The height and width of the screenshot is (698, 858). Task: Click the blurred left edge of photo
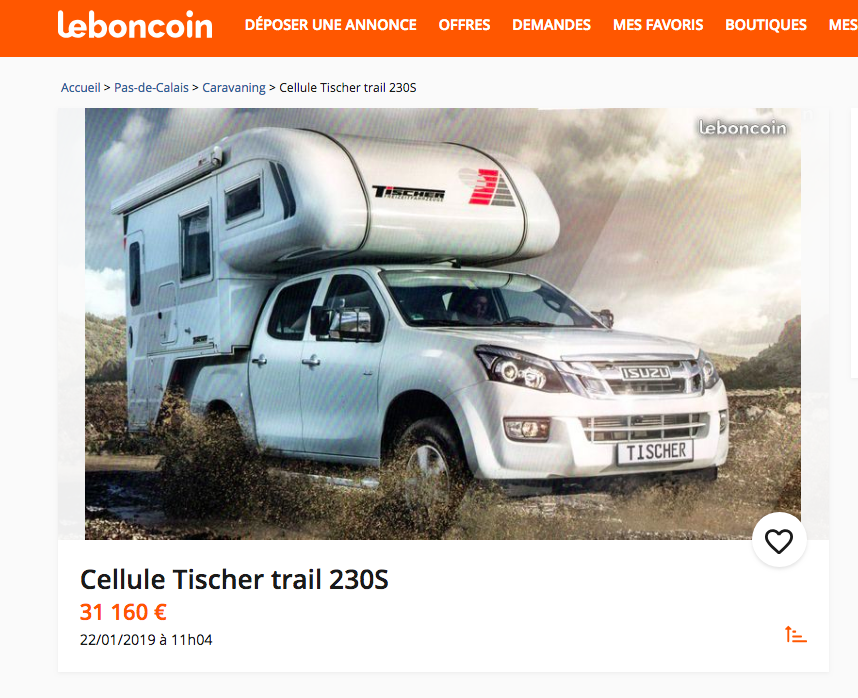71,324
